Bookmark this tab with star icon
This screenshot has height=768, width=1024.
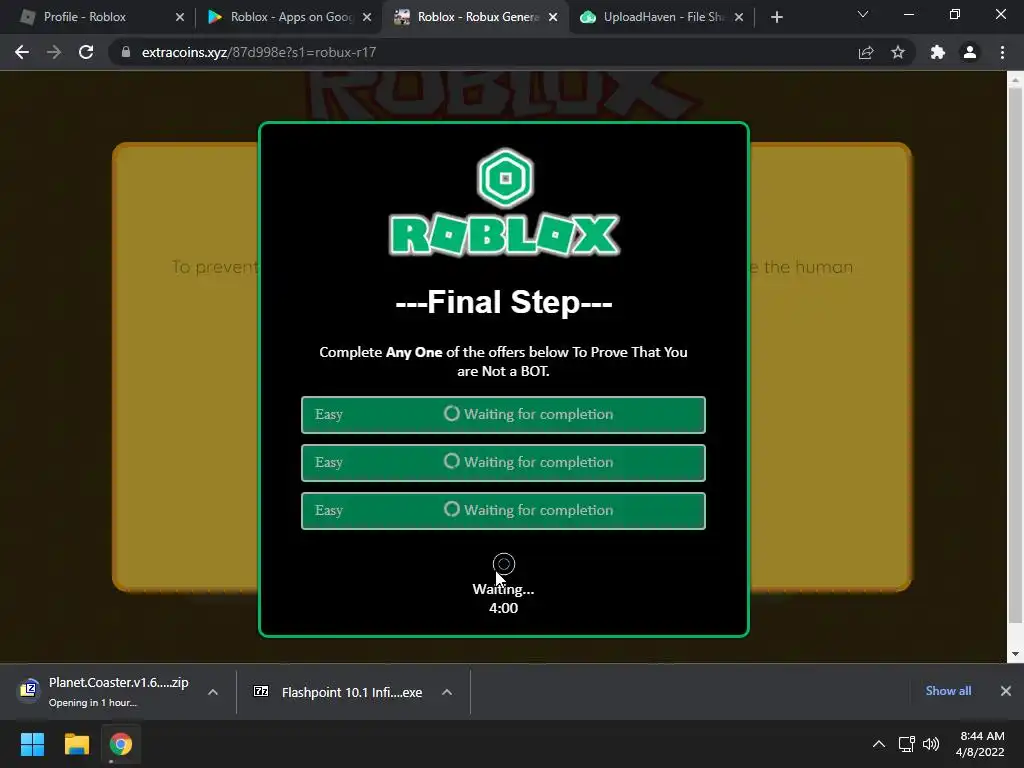898,52
